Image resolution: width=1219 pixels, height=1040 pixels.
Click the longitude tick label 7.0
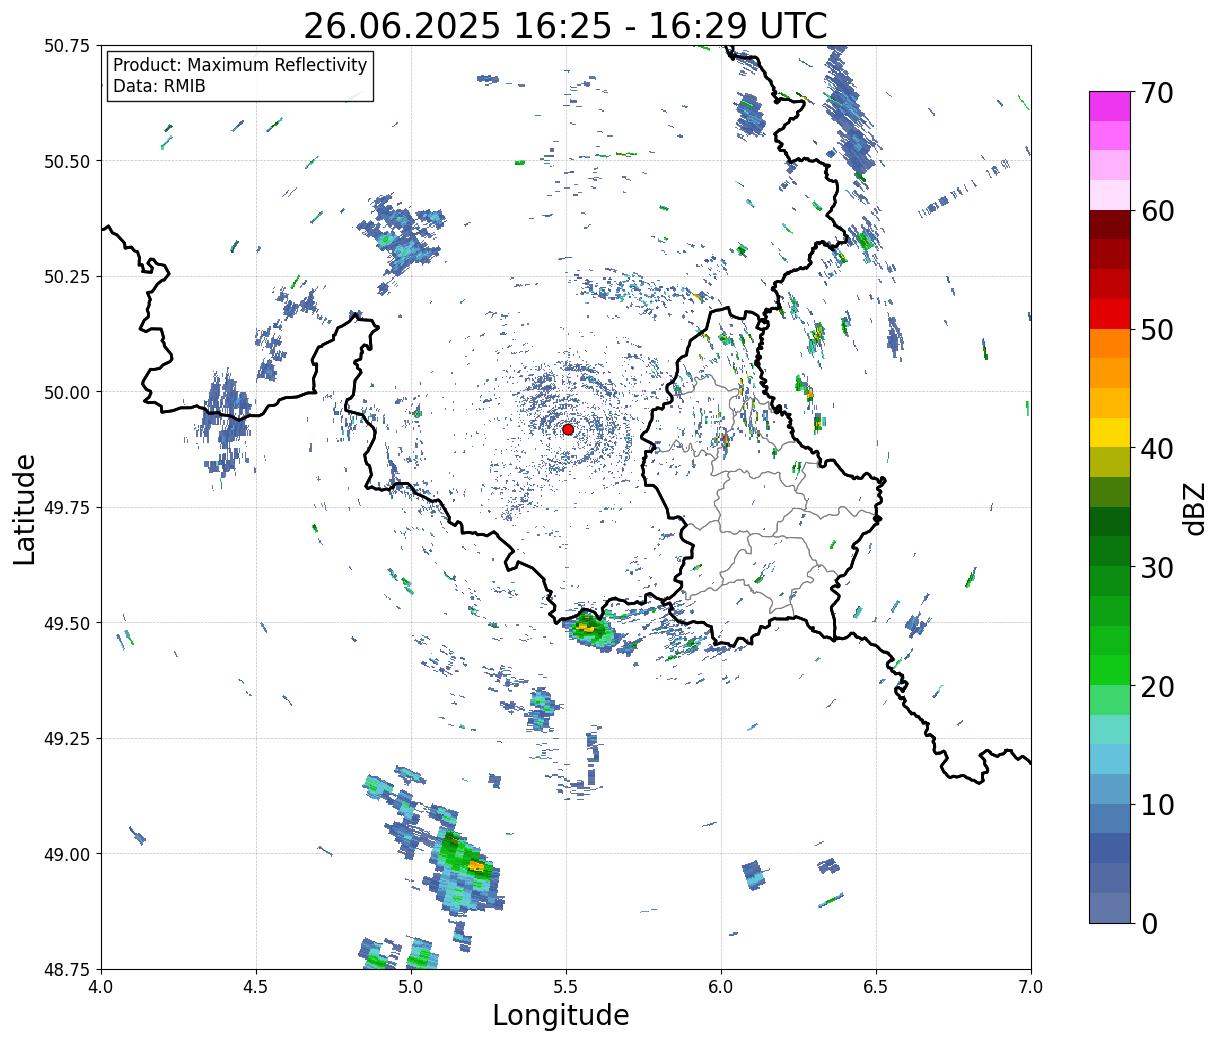click(1031, 987)
